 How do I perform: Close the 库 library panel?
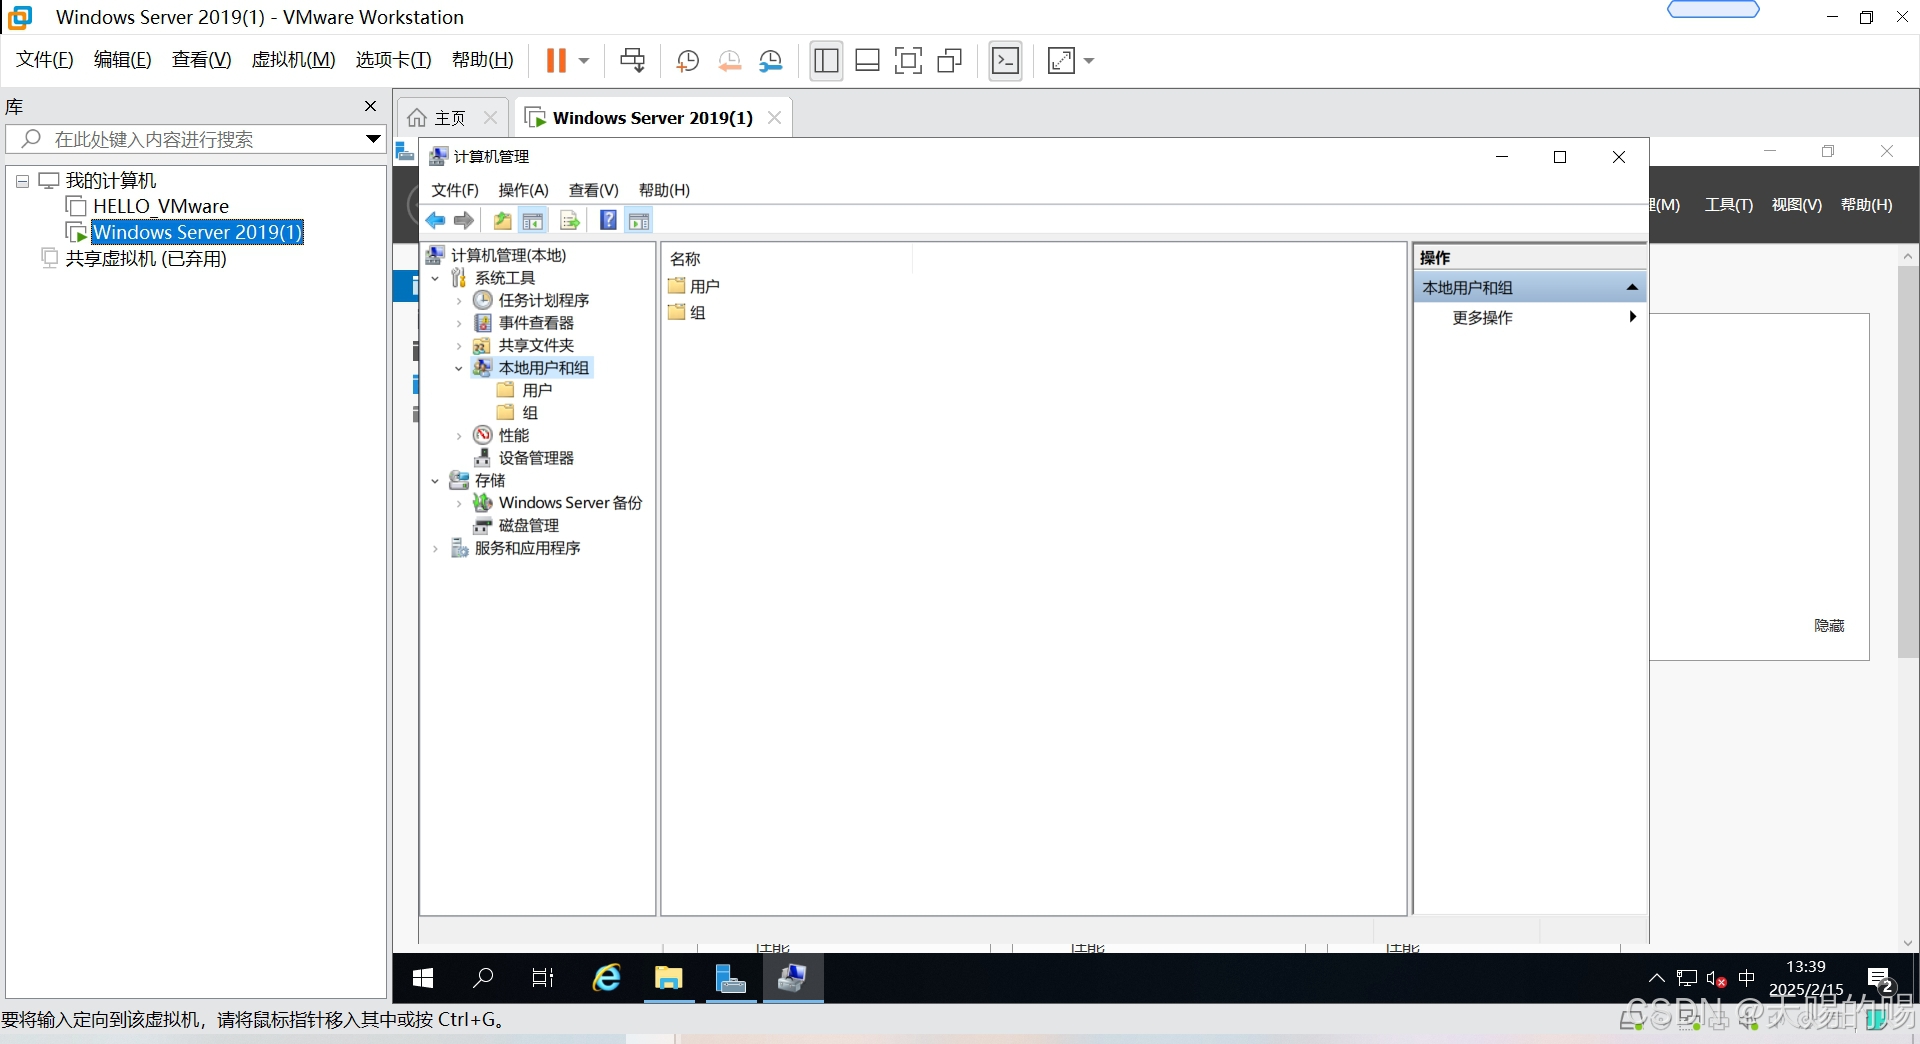point(370,106)
